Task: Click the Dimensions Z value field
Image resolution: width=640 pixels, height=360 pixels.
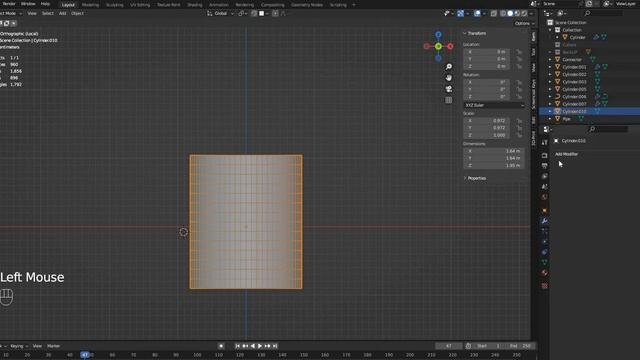Action: coord(493,165)
